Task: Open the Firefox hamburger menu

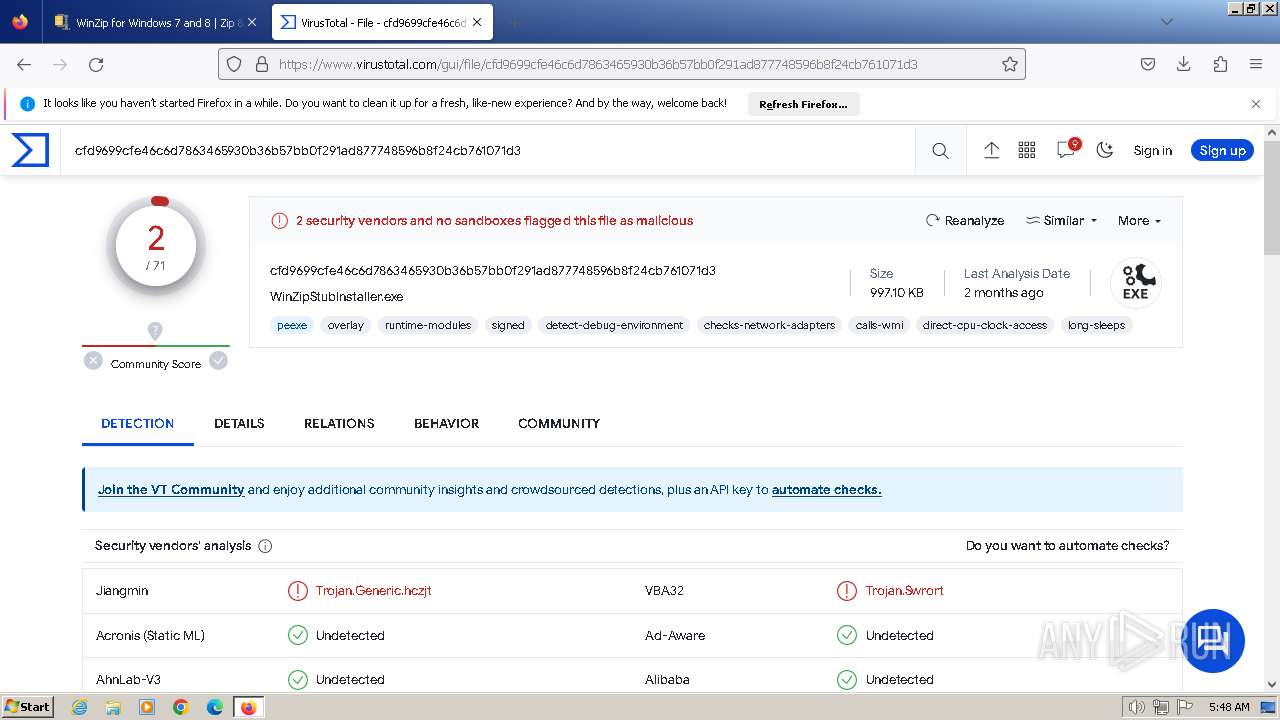Action: (x=1256, y=64)
